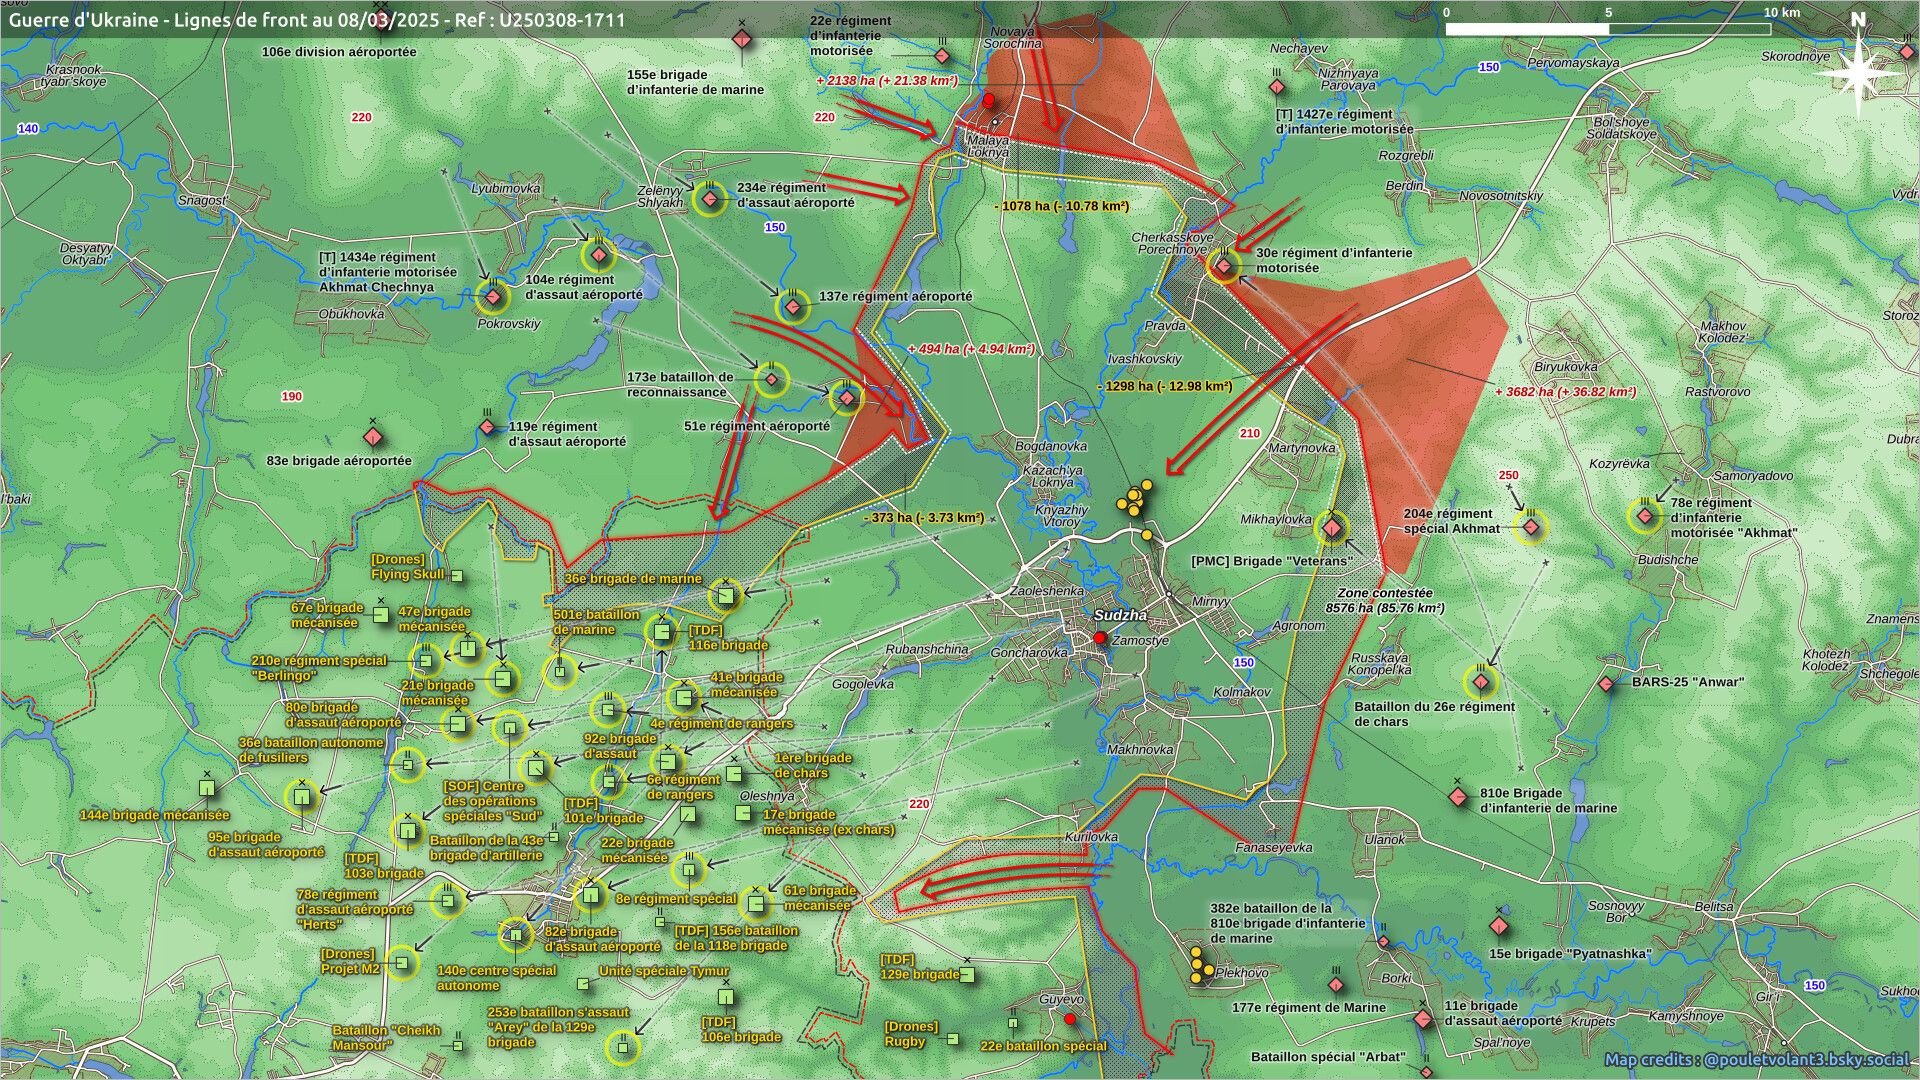Click the 234e régiment d'assaut aéroporté unit marker
Image resolution: width=1920 pixels, height=1080 pixels.
click(710, 199)
